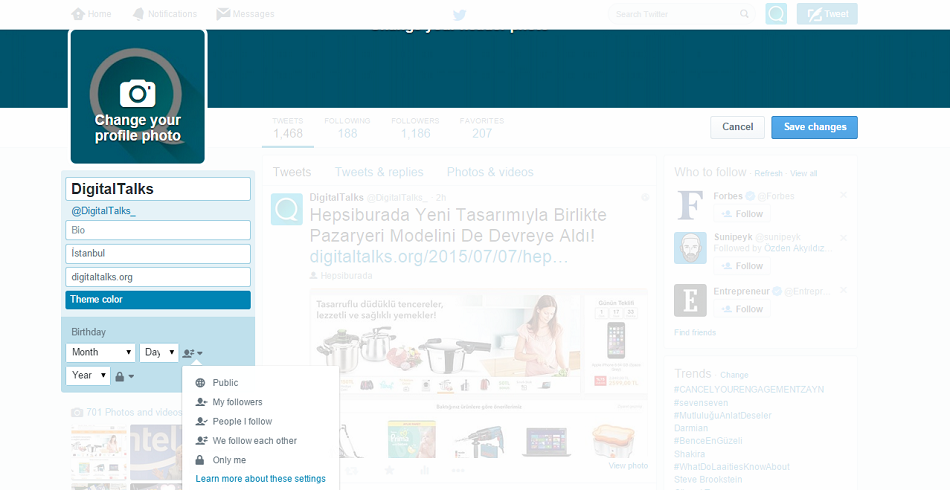Open the Shakira trend
This screenshot has width=950, height=490.
click(689, 454)
